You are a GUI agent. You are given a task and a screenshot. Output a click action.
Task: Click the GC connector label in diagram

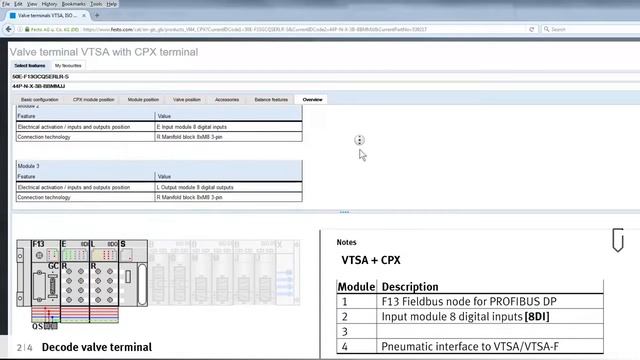tap(53, 266)
